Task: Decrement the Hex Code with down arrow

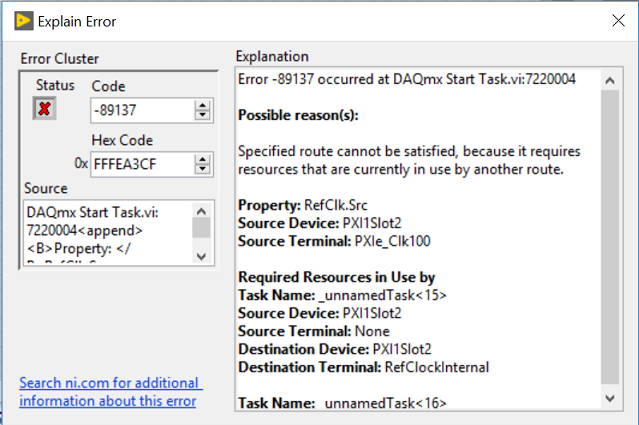Action: pos(202,169)
